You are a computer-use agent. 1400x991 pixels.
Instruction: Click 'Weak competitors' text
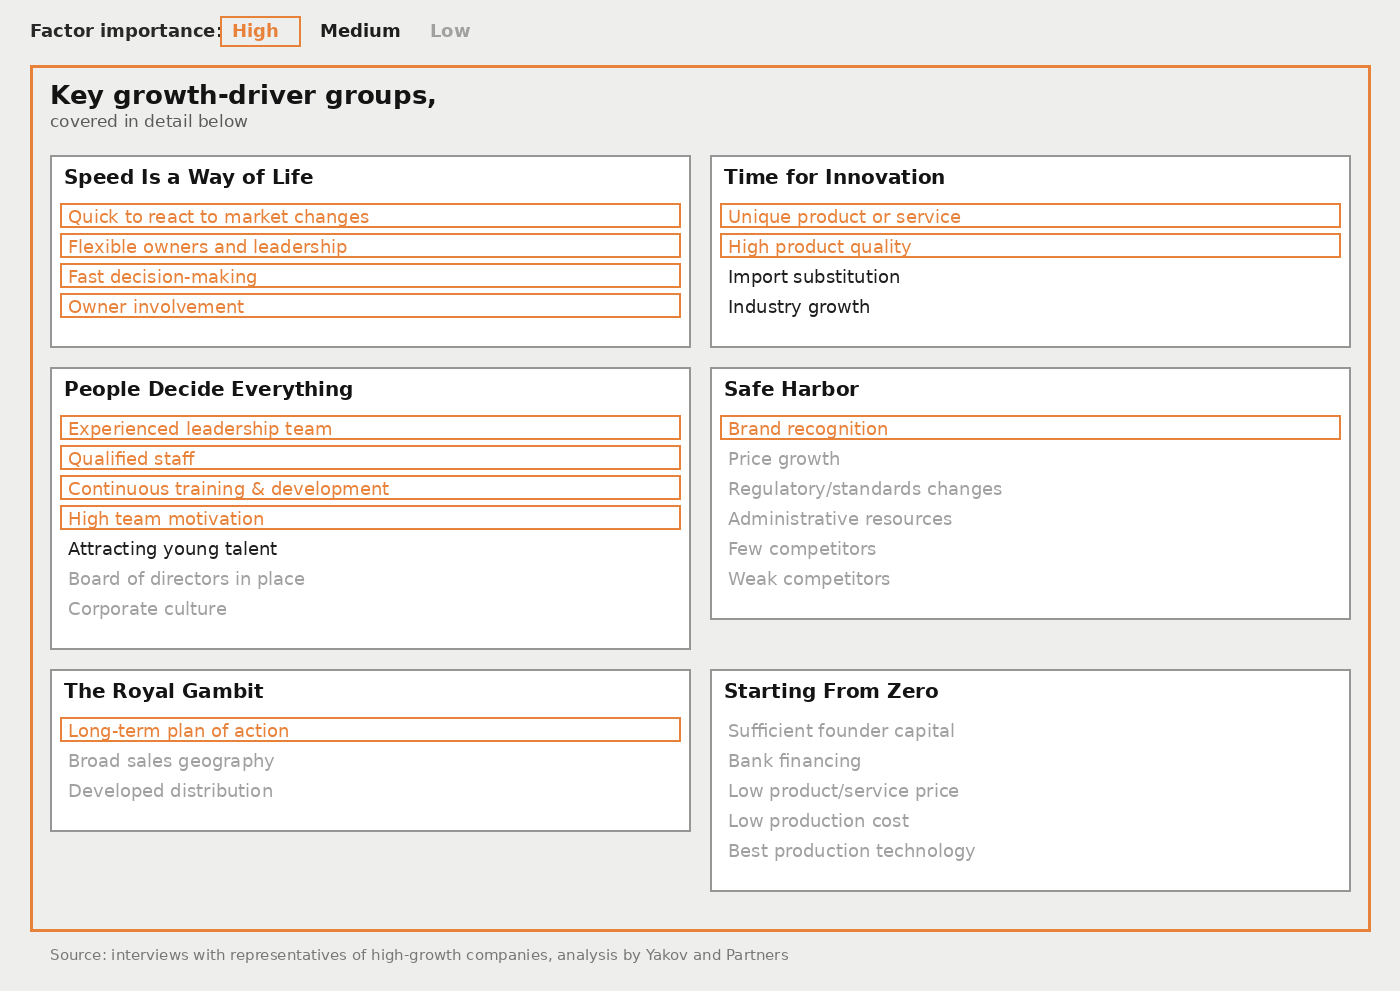coord(809,579)
